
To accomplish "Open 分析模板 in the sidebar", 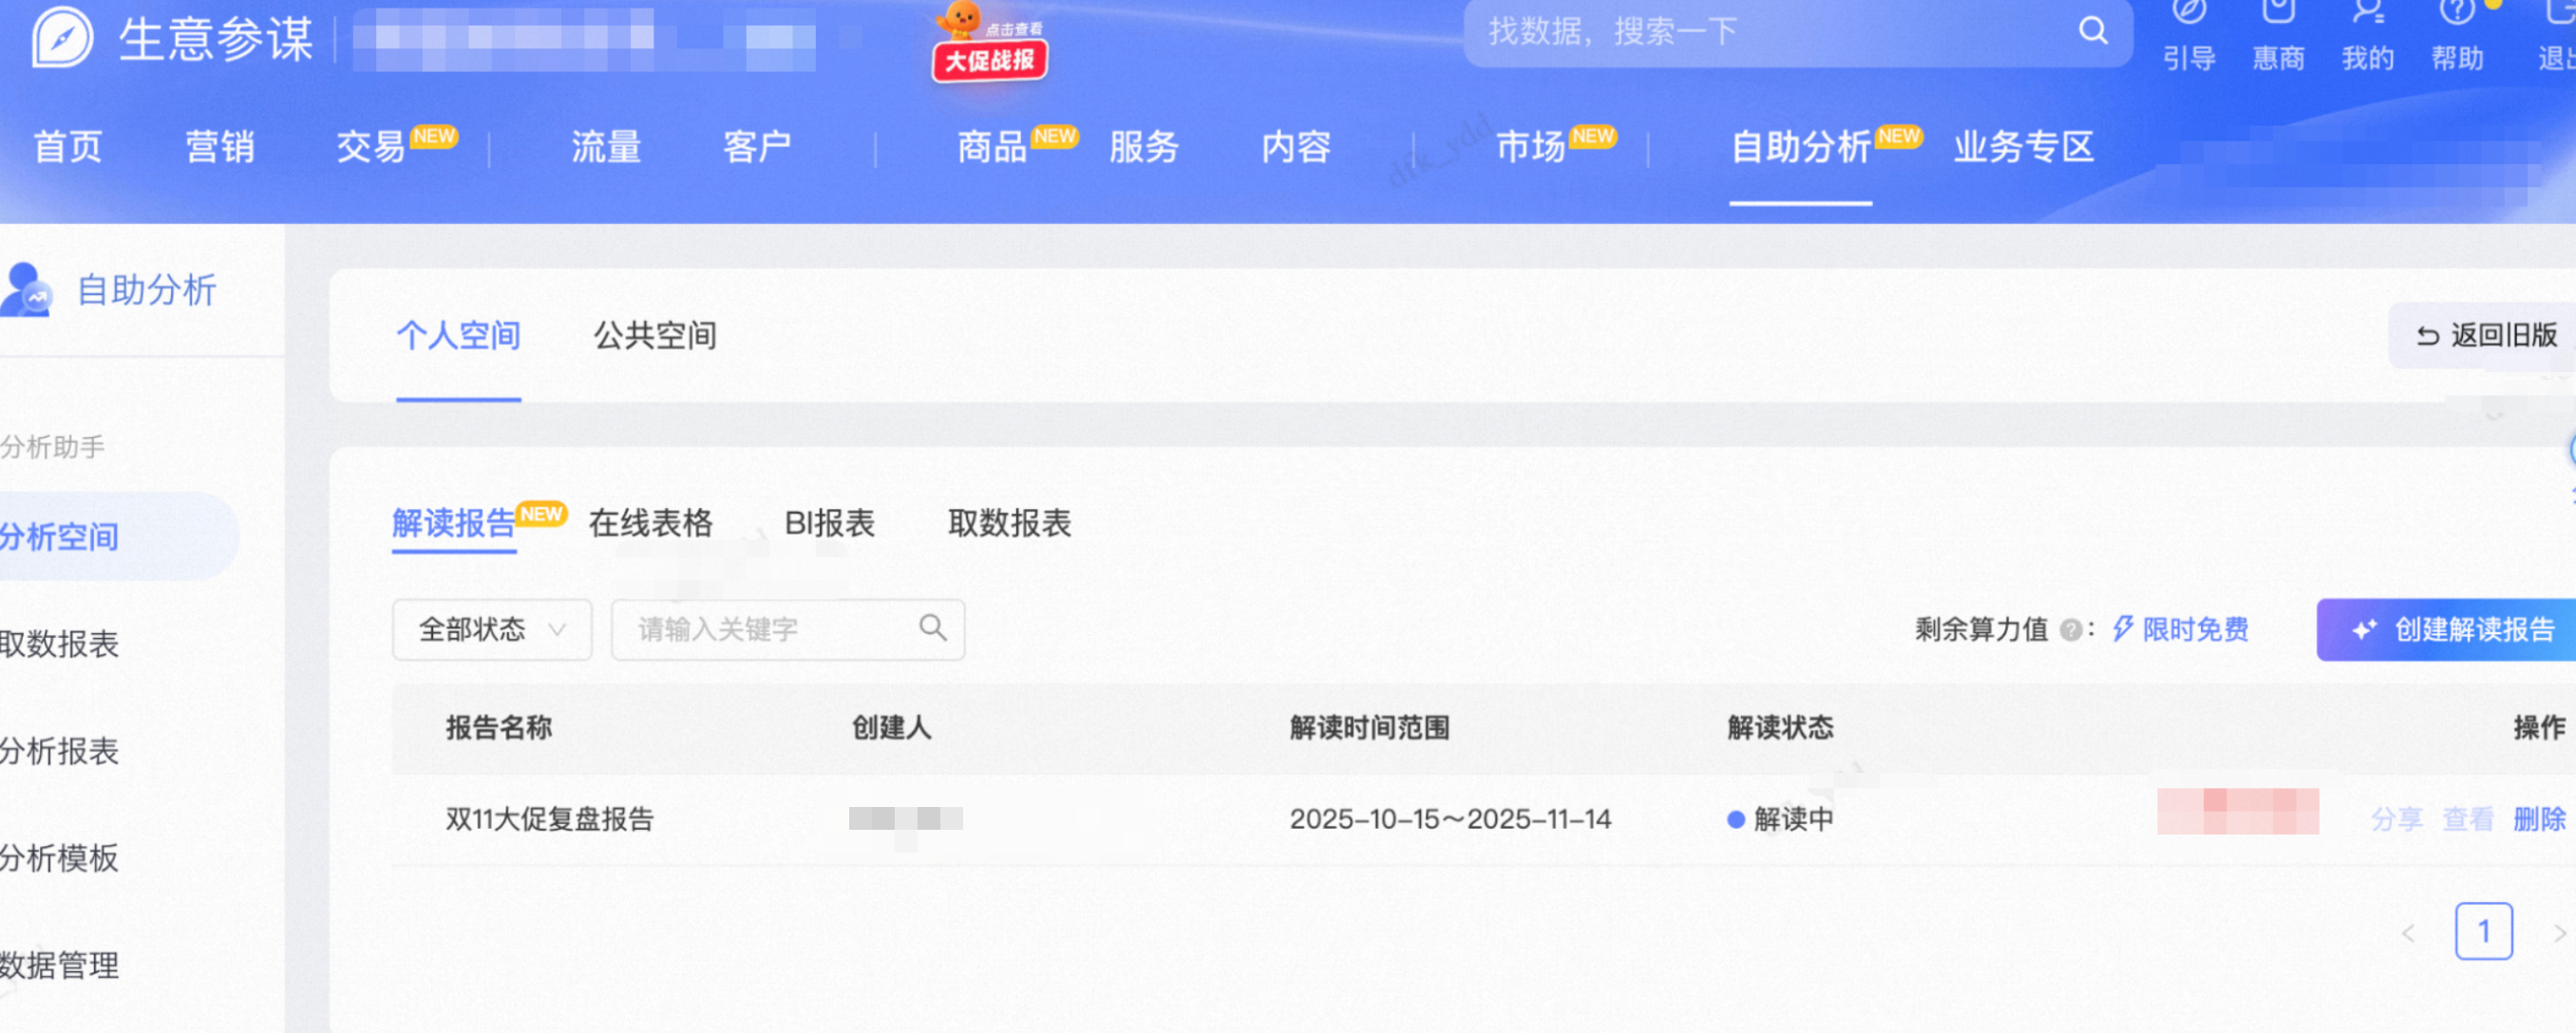I will 59,858.
